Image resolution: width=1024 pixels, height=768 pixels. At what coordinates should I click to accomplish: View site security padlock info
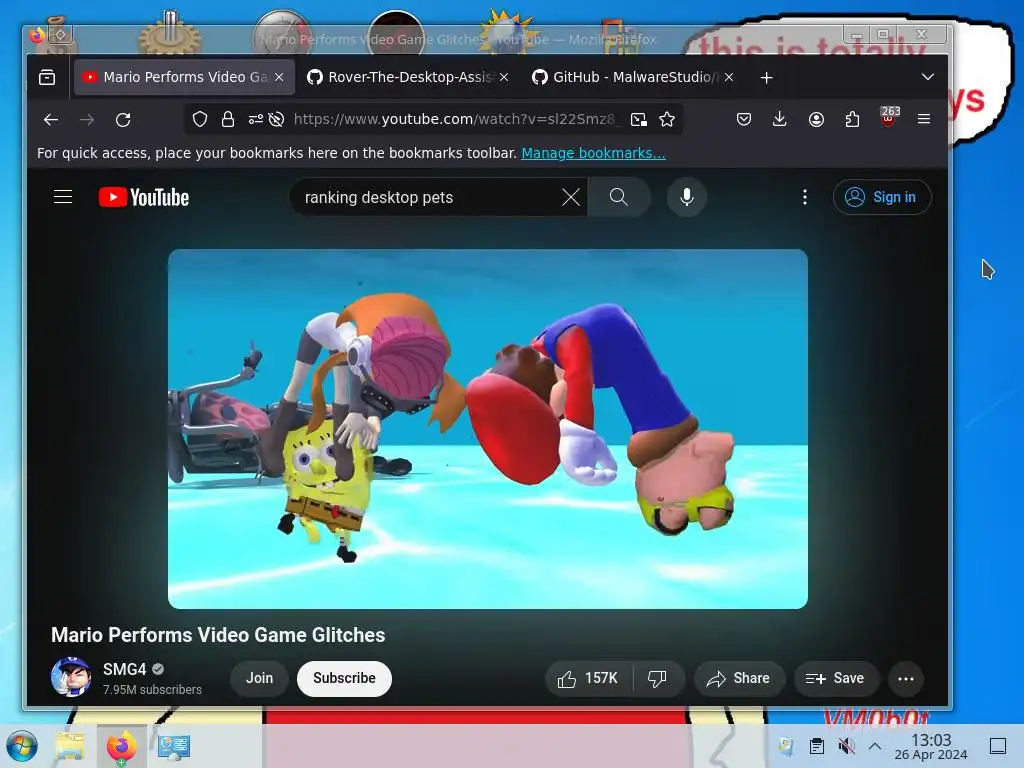coord(227,119)
